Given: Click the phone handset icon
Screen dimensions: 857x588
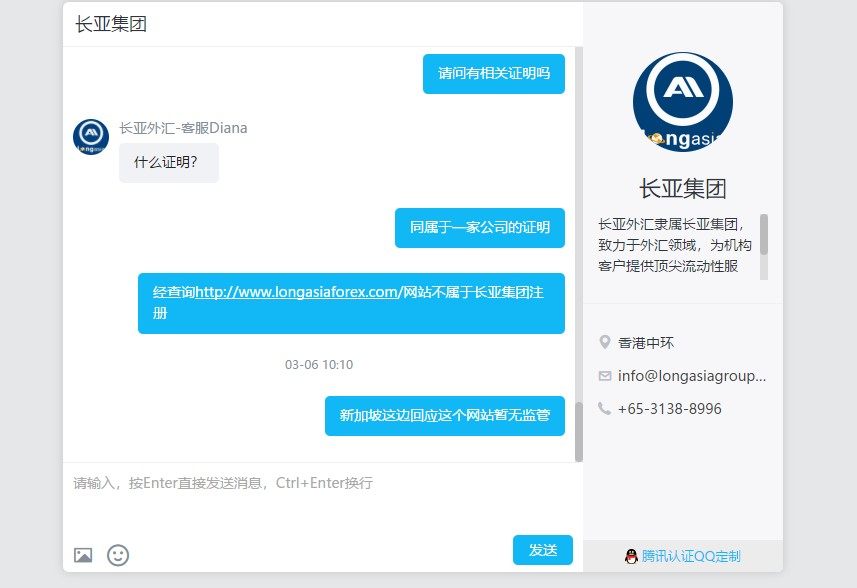Looking at the screenshot, I should click(604, 408).
